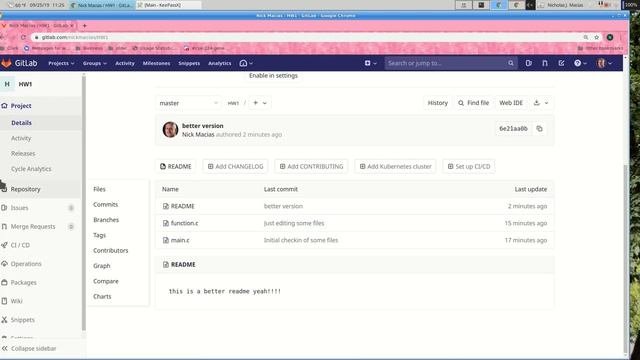Select Activity under Project in sidebar

[x=41, y=138]
